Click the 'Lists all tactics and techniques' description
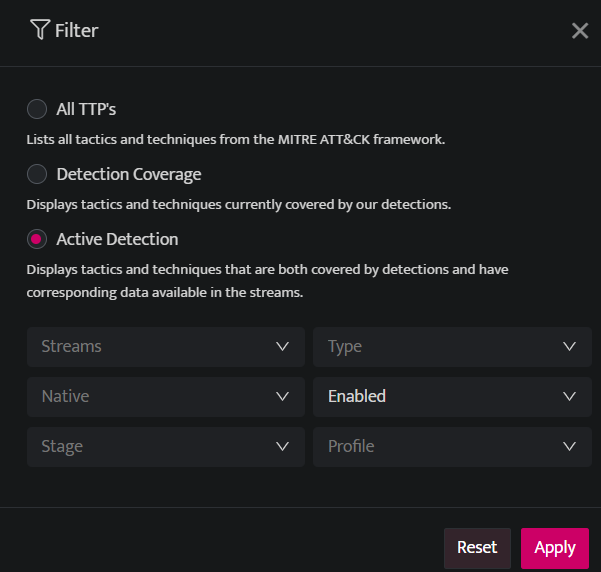The image size is (601, 572). [x=236, y=140]
